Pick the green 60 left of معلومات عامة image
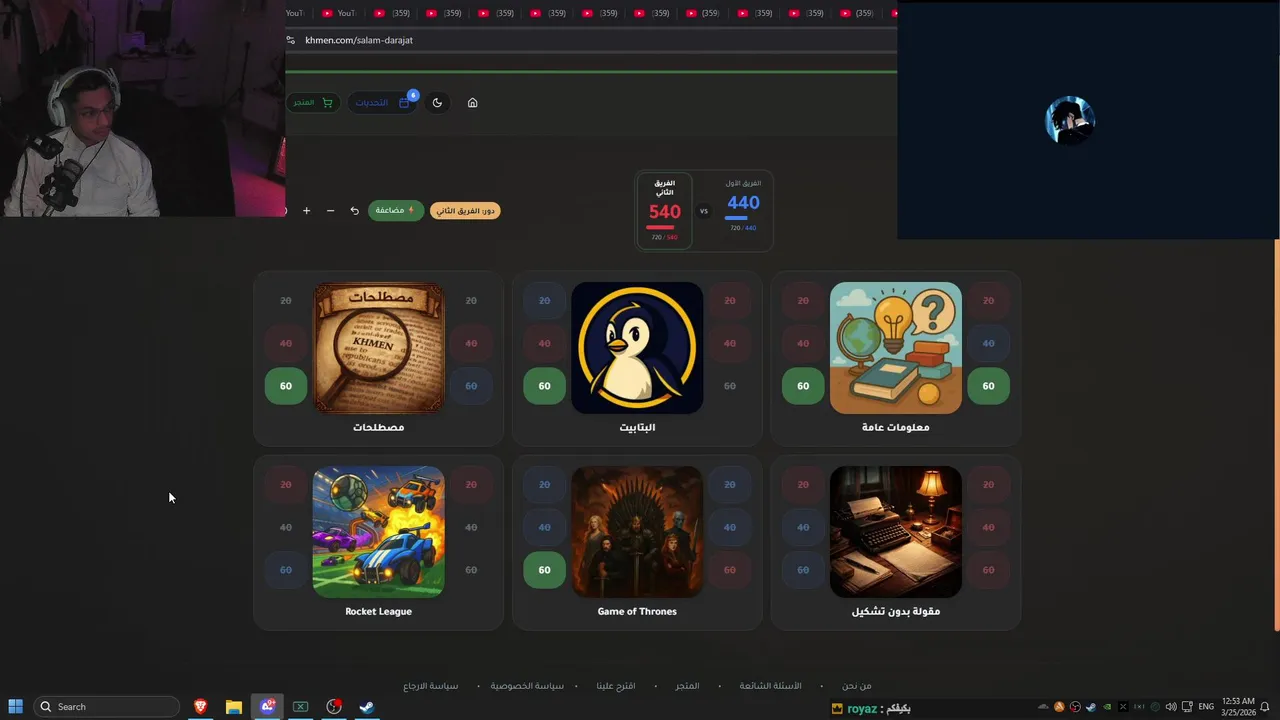This screenshot has width=1280, height=720. click(803, 386)
